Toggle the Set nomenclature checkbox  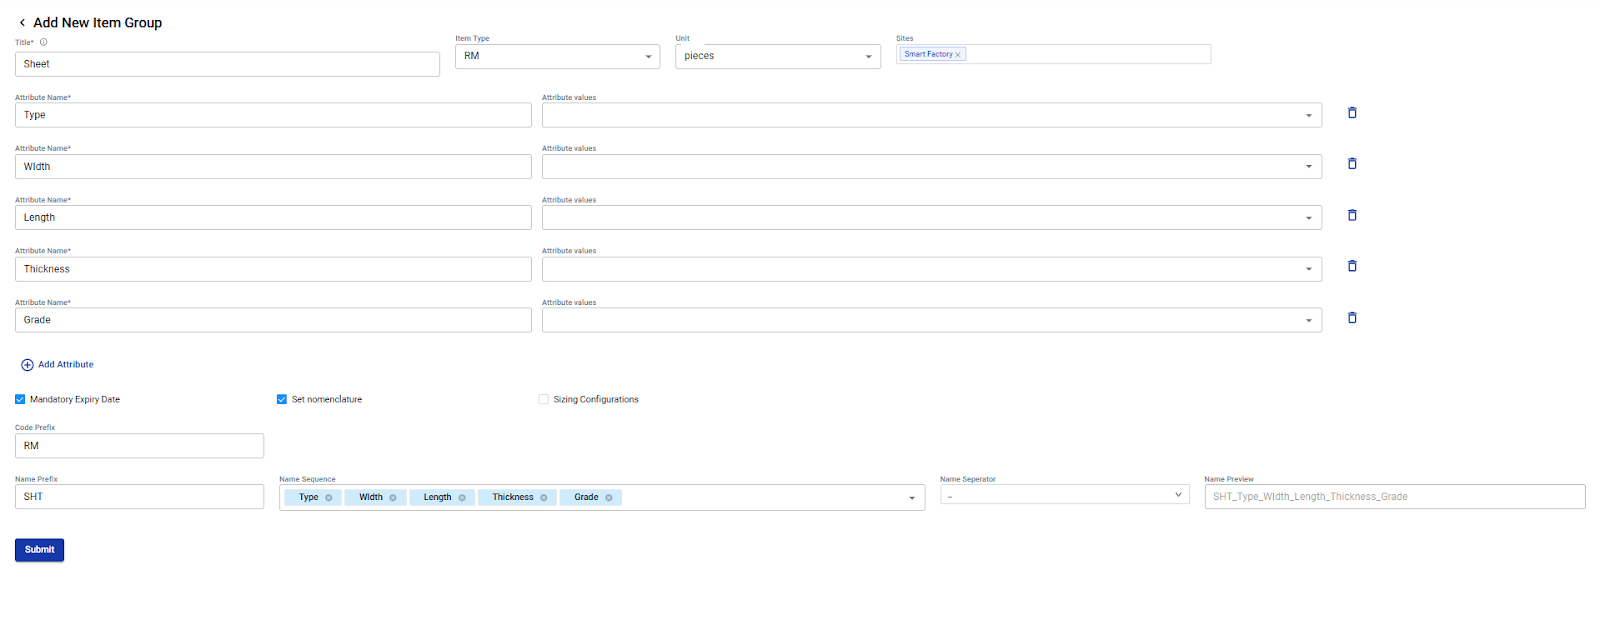click(282, 399)
